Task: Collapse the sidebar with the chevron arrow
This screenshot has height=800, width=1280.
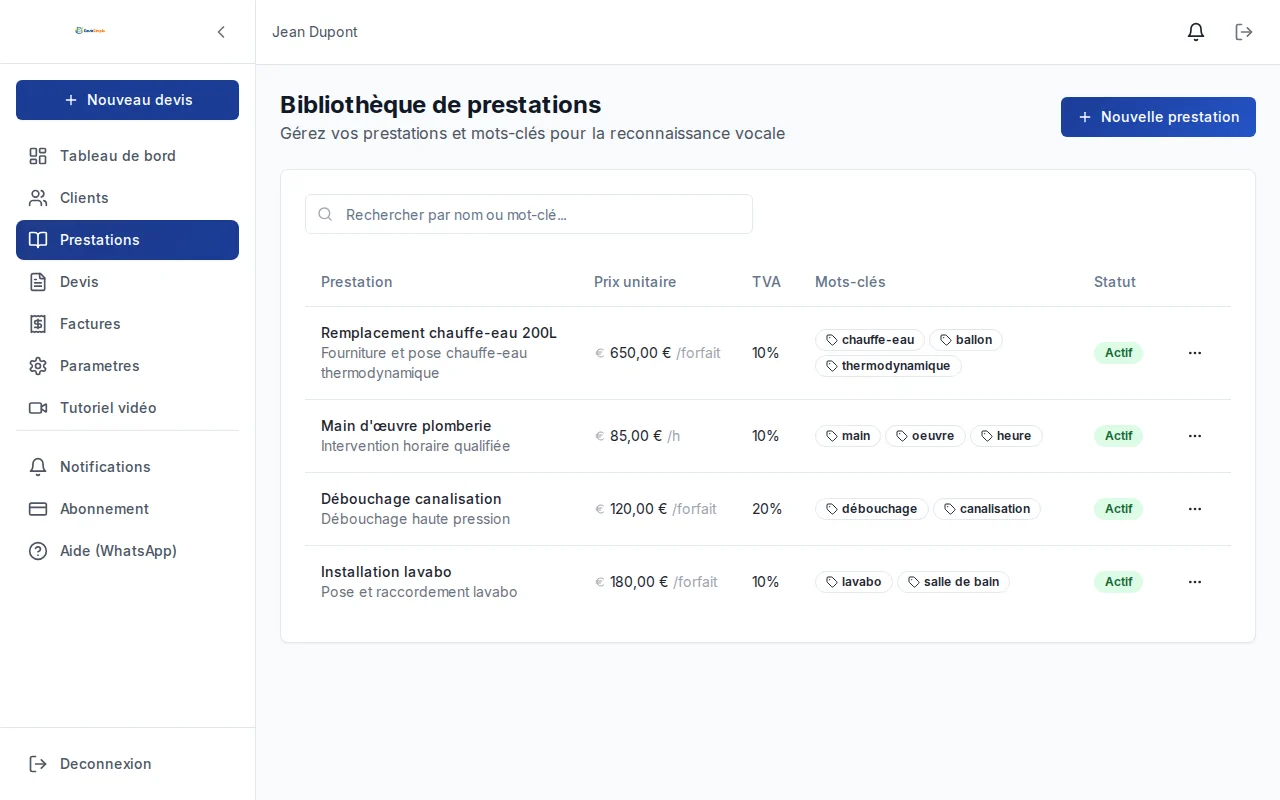Action: click(221, 32)
